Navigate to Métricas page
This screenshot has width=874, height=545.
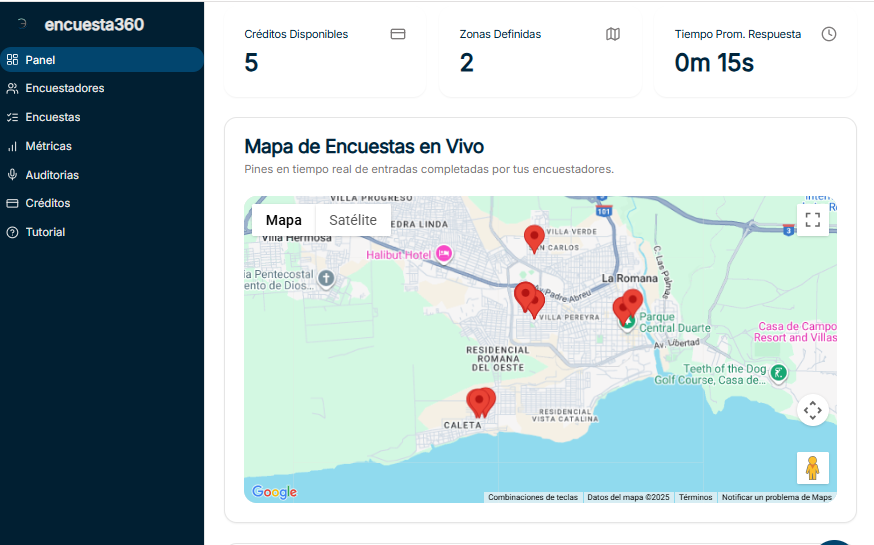tap(48, 146)
